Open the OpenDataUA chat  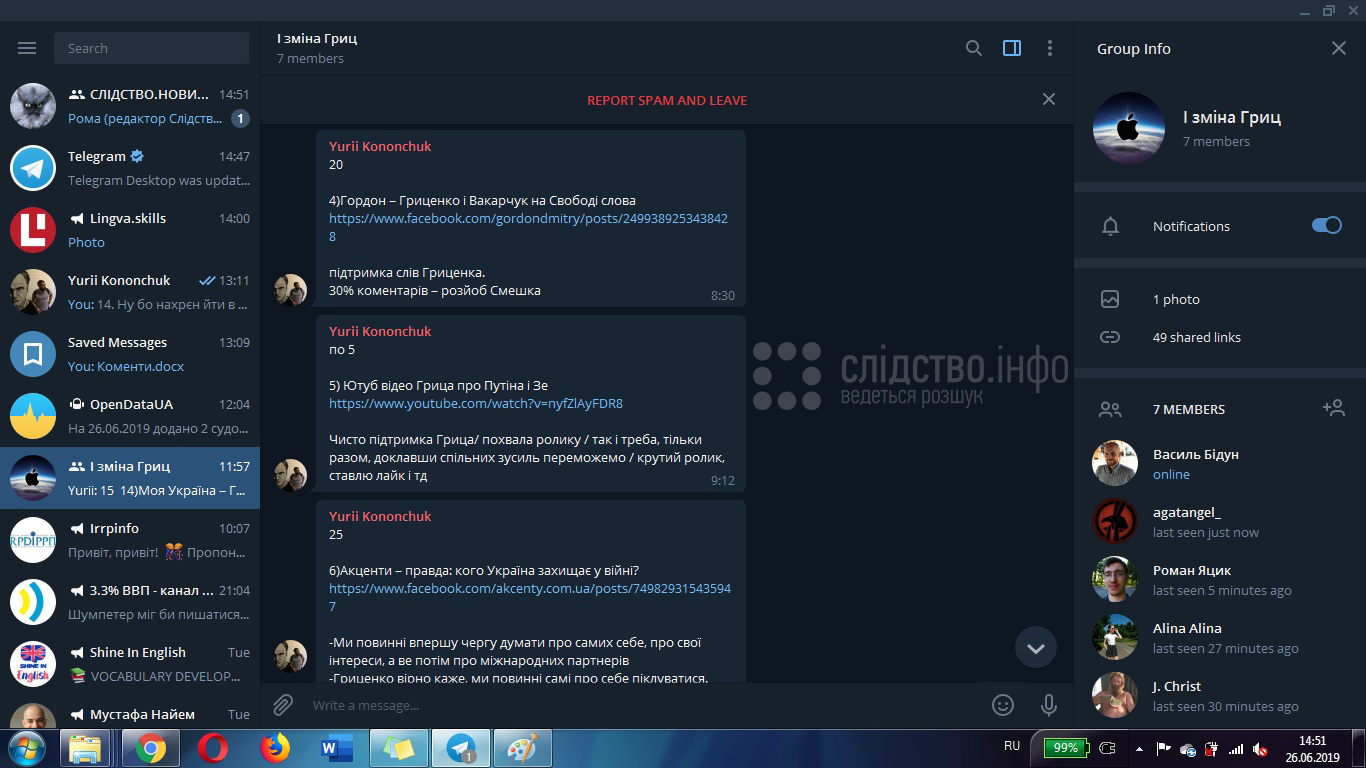[x=130, y=416]
